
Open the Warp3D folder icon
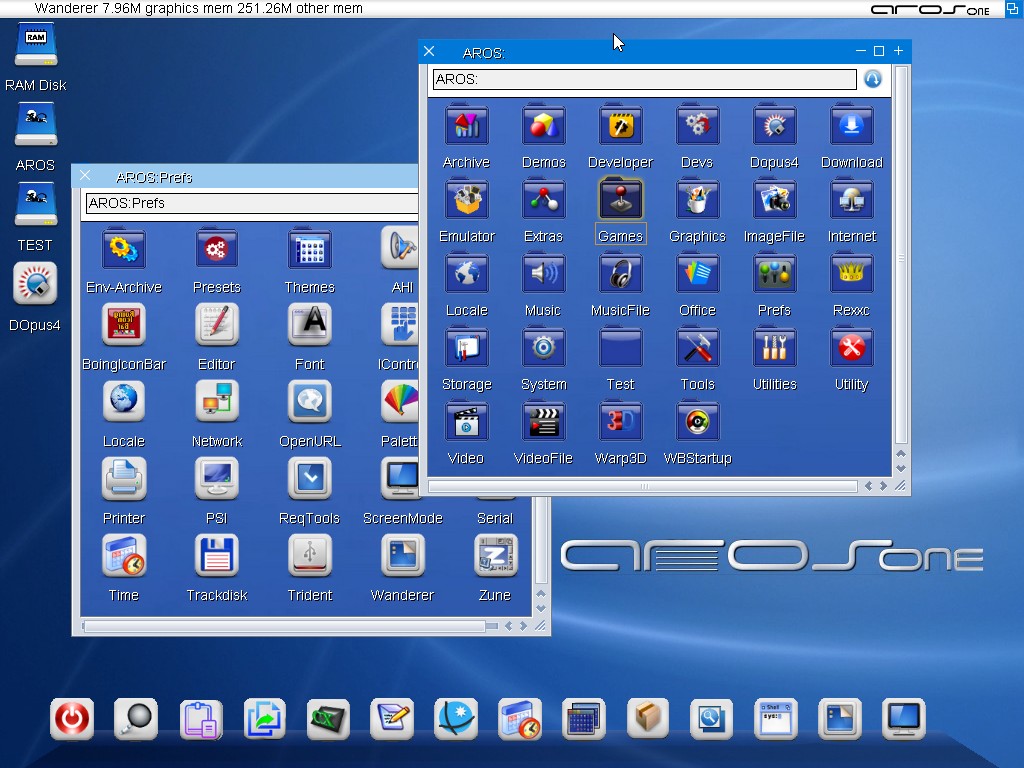620,421
